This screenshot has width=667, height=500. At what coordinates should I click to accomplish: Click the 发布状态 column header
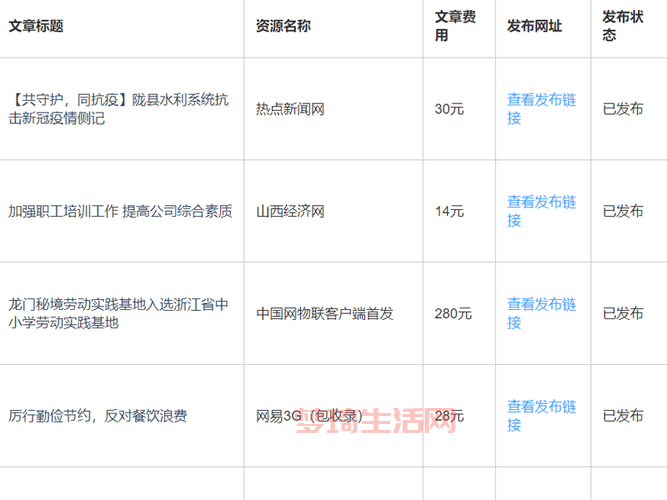coord(623,26)
